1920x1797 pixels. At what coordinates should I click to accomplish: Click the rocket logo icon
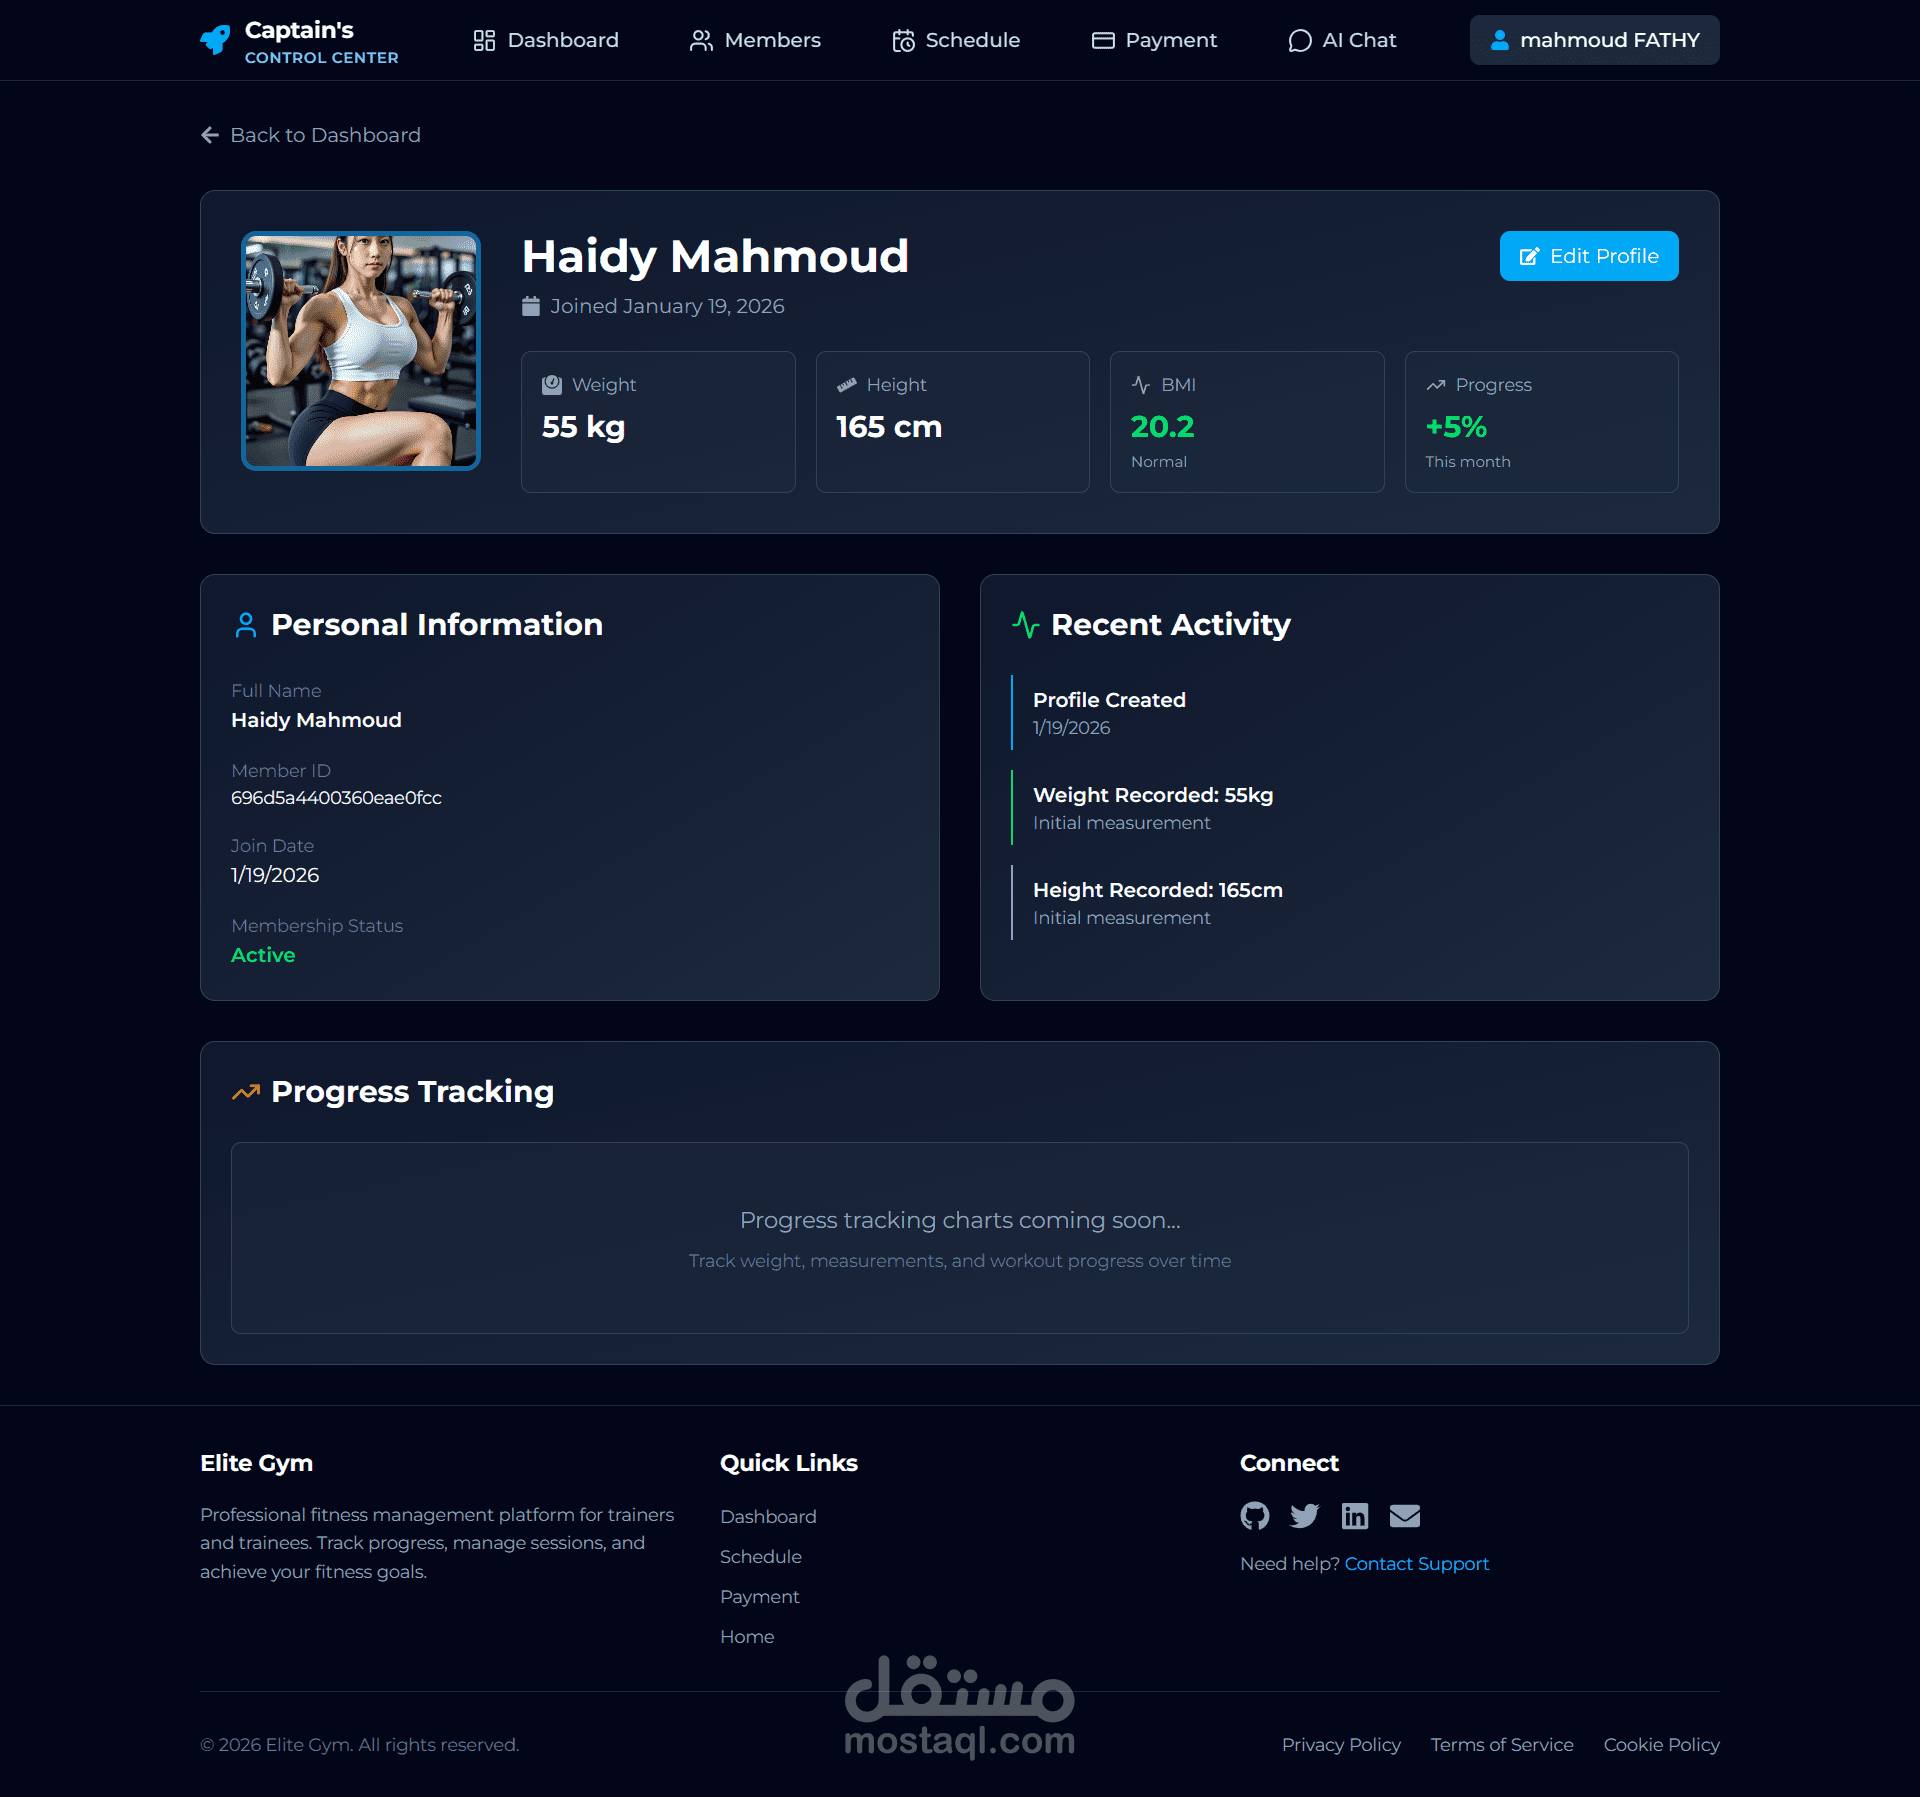pos(215,40)
